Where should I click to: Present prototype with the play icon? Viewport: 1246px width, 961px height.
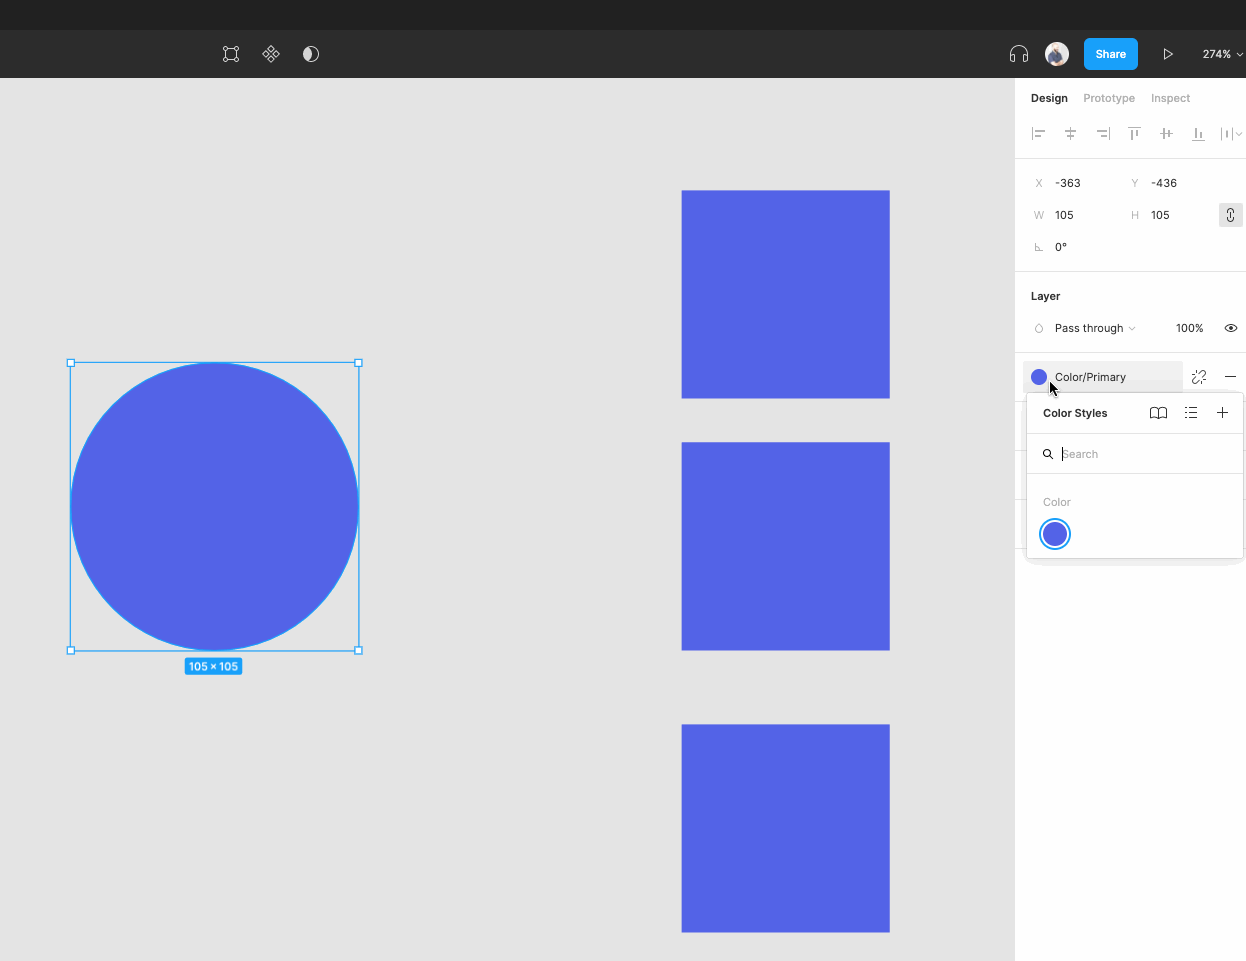tap(1167, 54)
